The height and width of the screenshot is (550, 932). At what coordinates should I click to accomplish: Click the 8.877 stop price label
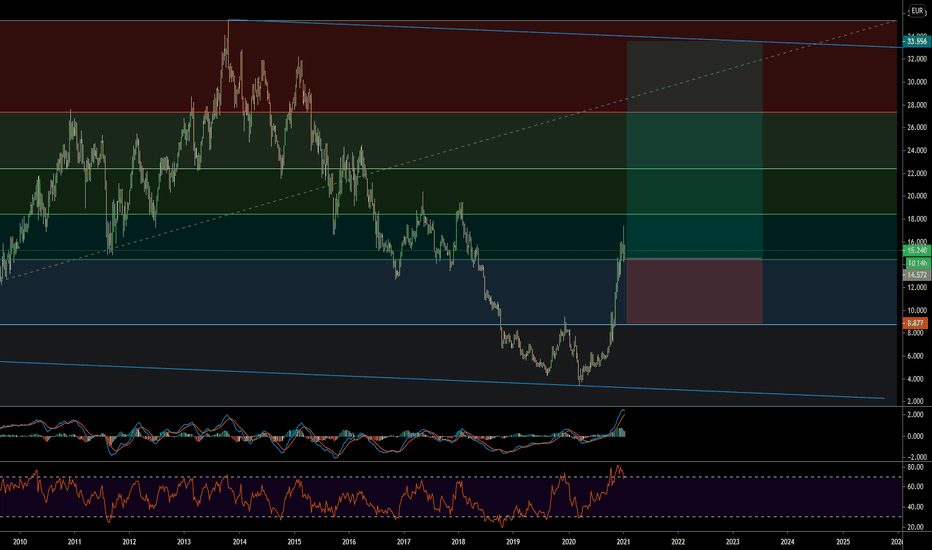pyautogui.click(x=915, y=323)
